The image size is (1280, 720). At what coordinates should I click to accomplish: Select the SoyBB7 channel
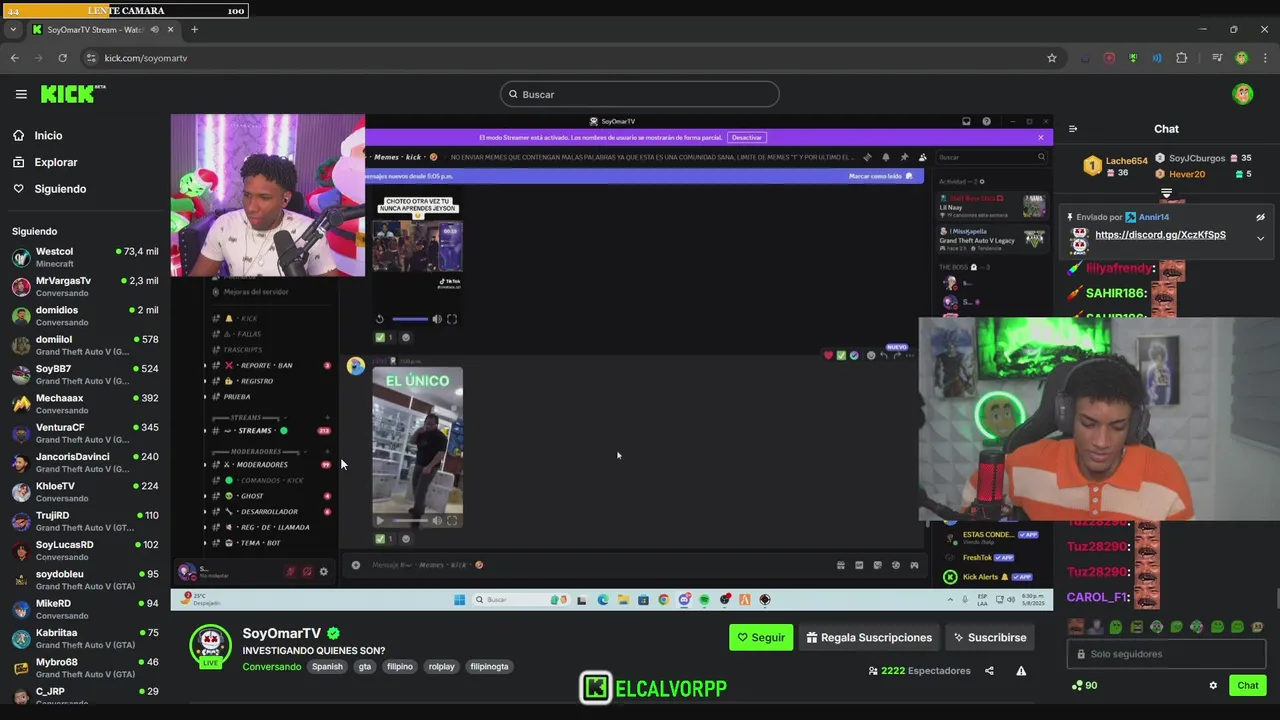click(85, 374)
